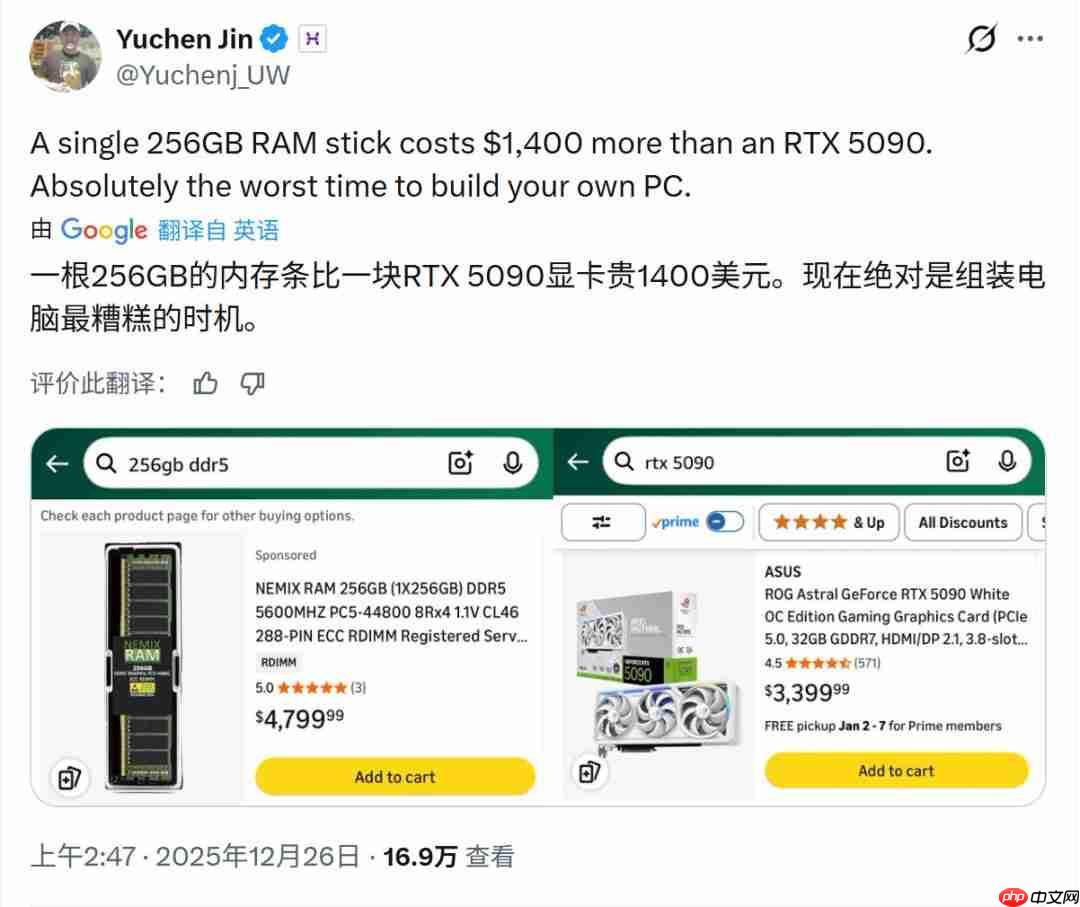
Task: Add the ASUS ROG Astral RTX 5090 to cart
Action: [895, 770]
